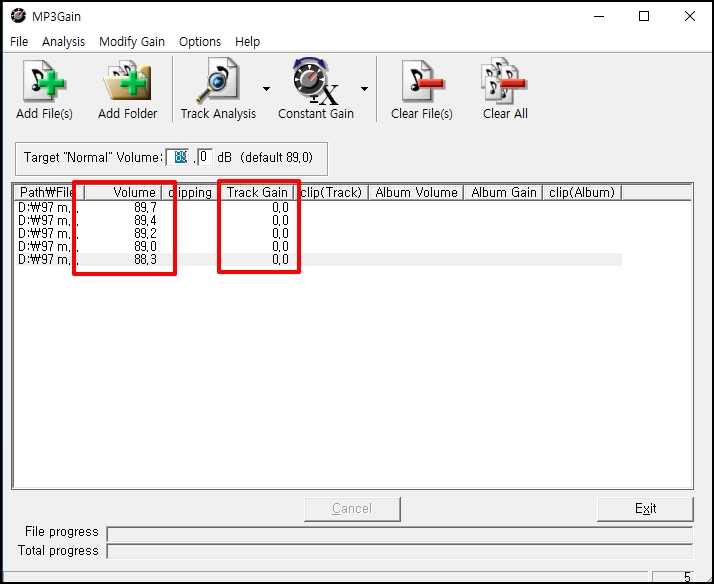The height and width of the screenshot is (584, 714).
Task: Open the Options menu
Action: [199, 41]
